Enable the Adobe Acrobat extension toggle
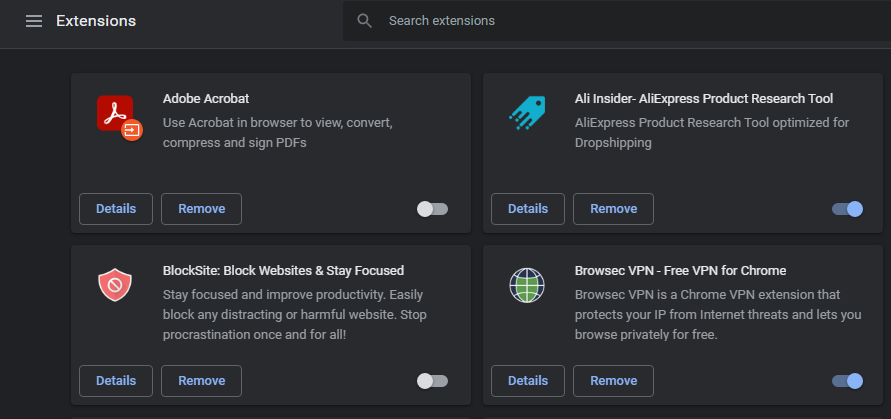The height and width of the screenshot is (419, 891). [433, 209]
